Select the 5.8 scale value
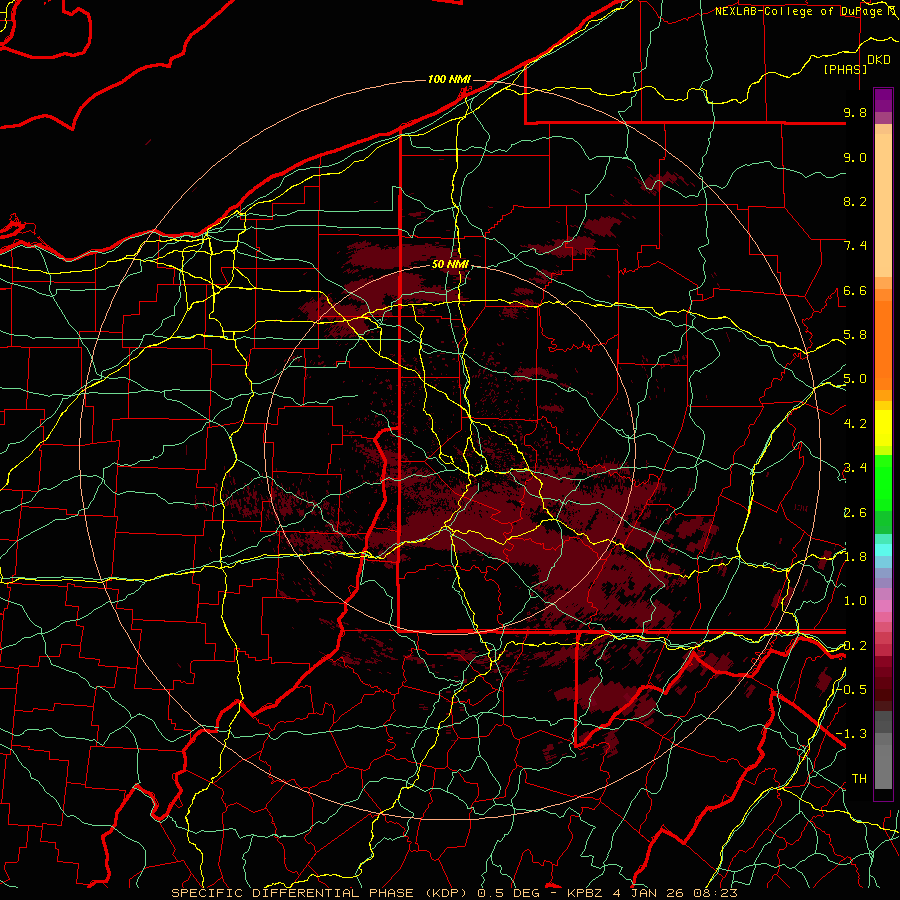Screen dimensions: 900x900 (x=855, y=335)
